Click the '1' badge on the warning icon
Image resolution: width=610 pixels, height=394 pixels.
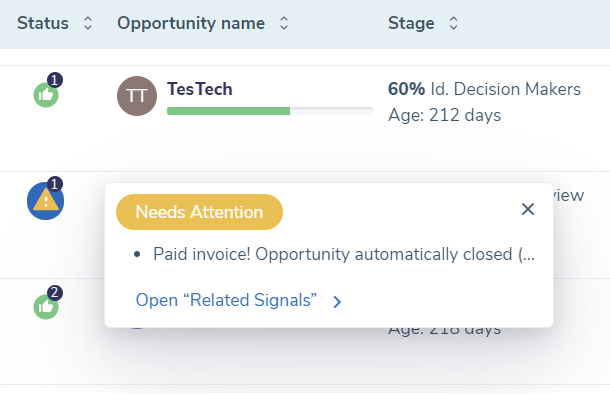click(x=55, y=184)
